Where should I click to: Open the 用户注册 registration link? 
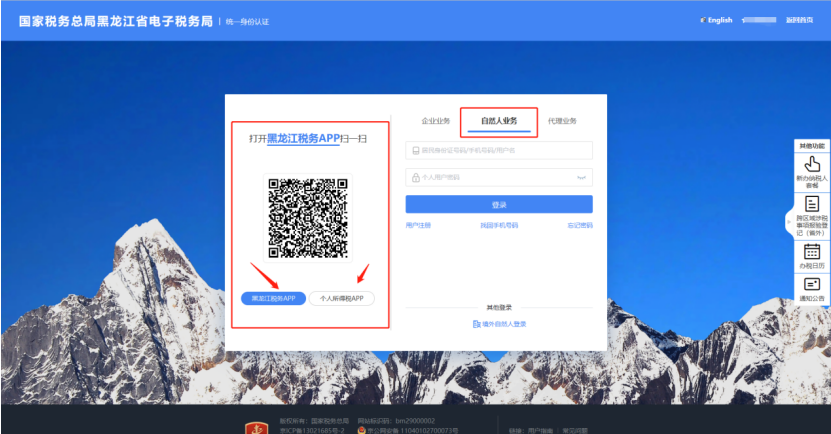click(x=418, y=225)
